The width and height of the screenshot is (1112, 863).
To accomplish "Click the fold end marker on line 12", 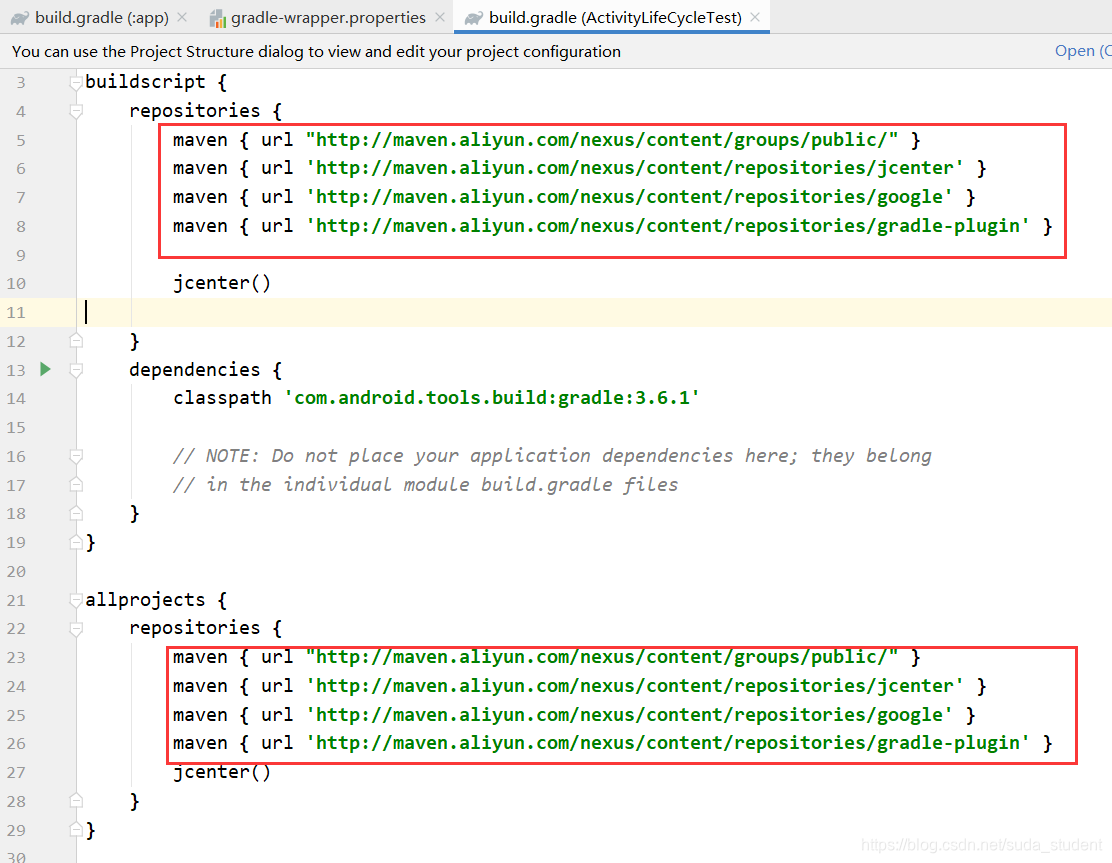I will 76,341.
